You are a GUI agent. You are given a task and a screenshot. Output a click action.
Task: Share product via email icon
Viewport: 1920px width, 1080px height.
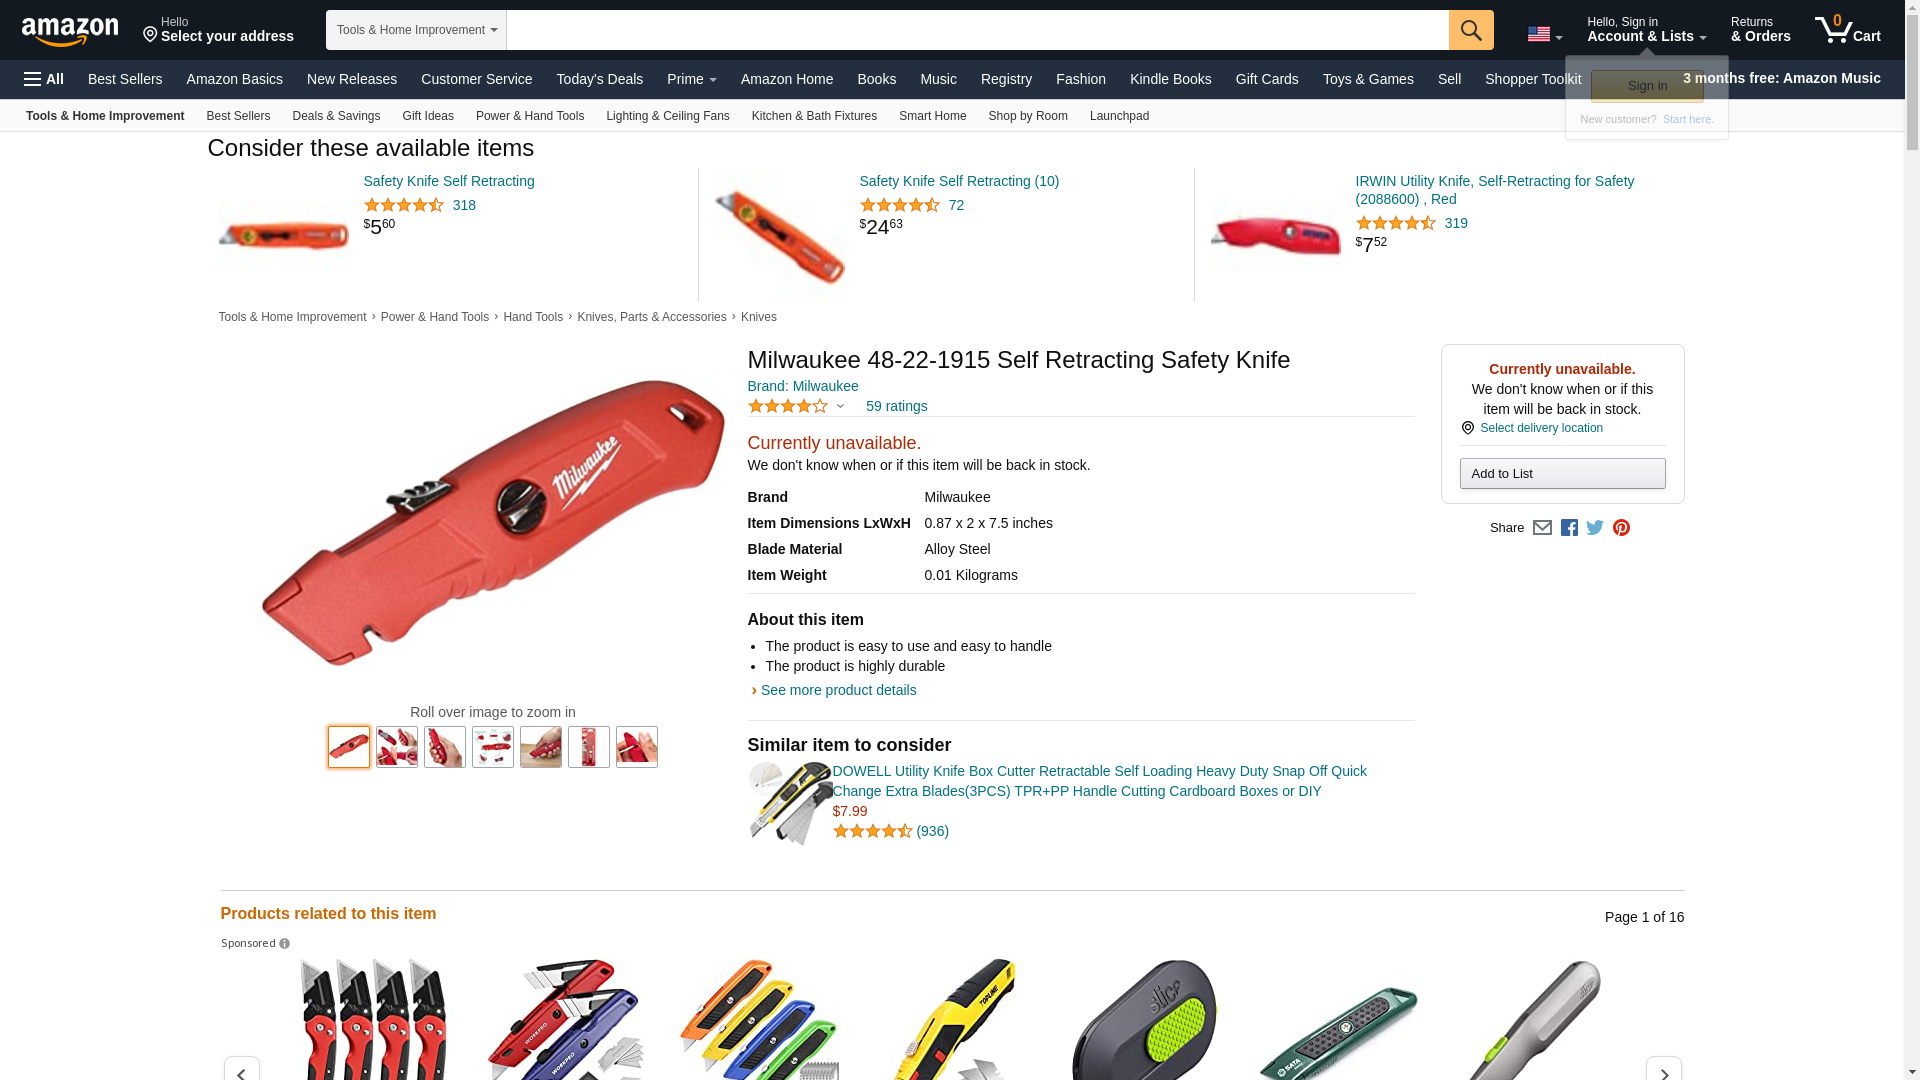click(x=1542, y=528)
